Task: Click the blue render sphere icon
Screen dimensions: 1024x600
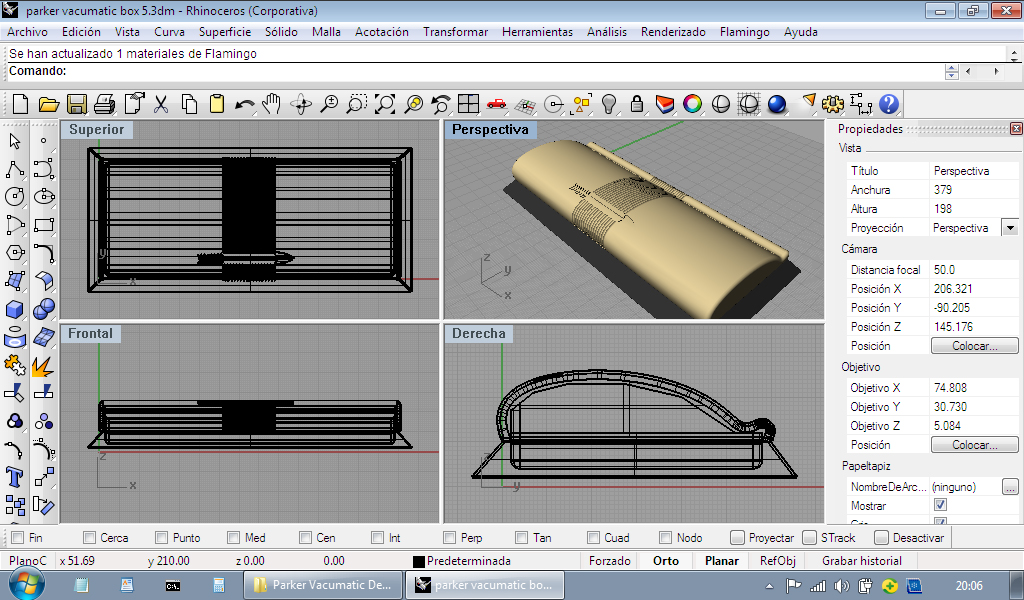Action: pos(777,104)
